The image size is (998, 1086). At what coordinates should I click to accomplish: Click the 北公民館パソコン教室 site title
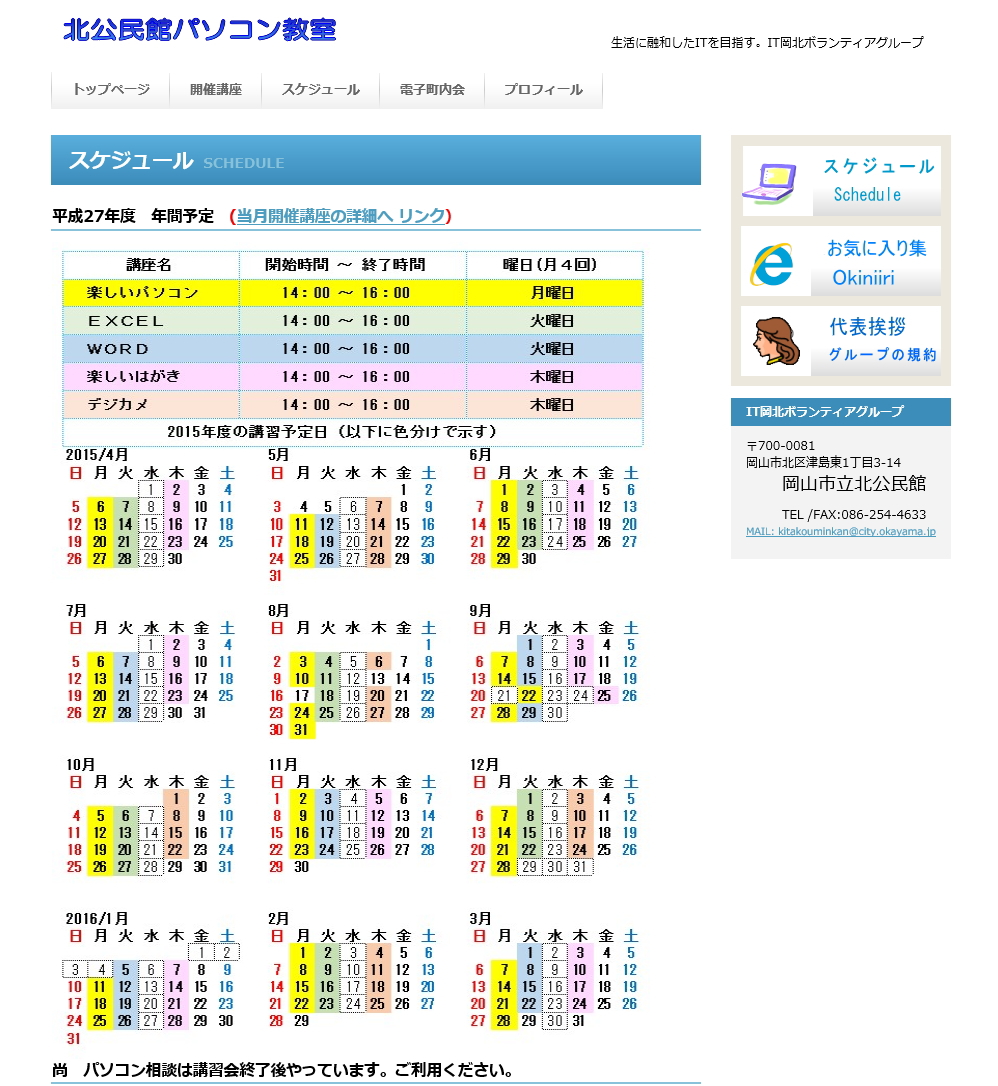[x=200, y=30]
